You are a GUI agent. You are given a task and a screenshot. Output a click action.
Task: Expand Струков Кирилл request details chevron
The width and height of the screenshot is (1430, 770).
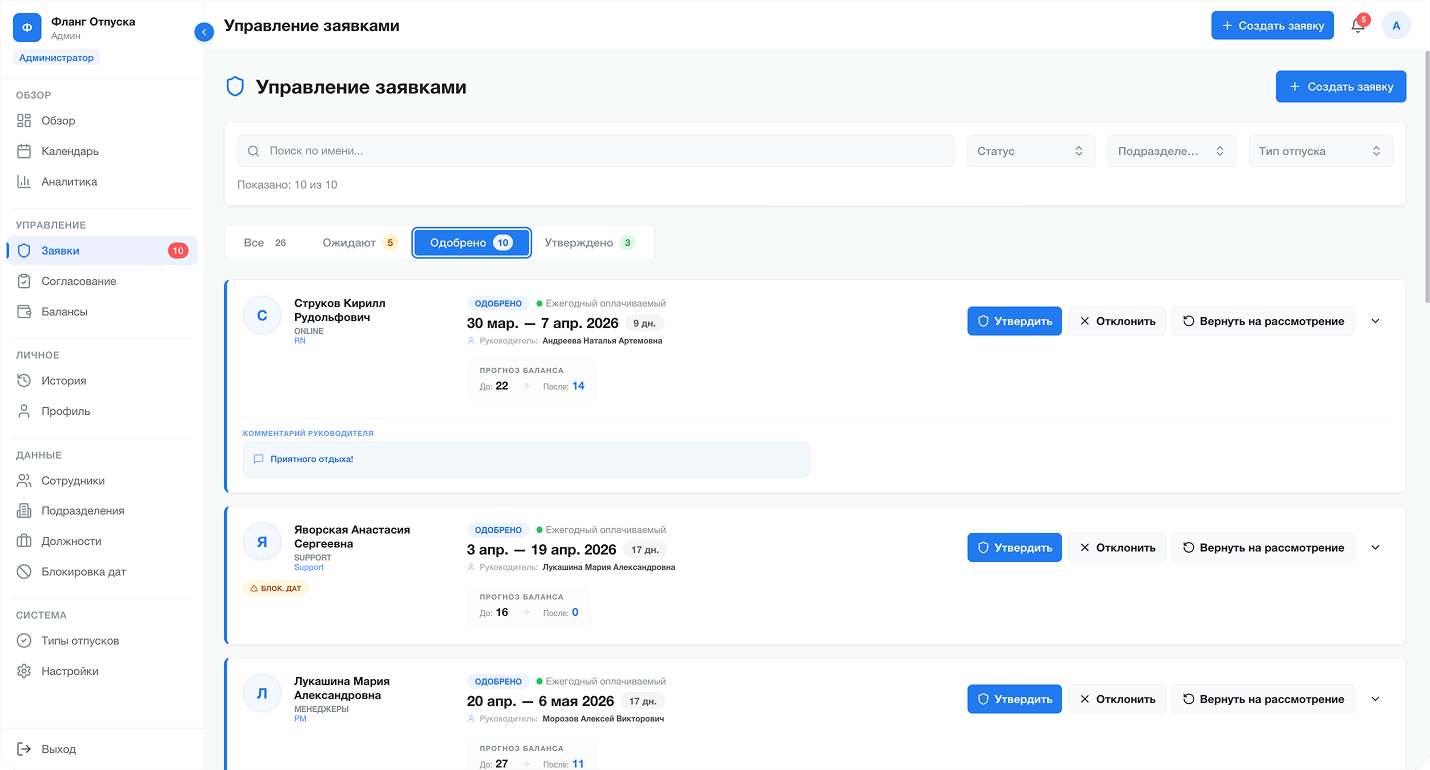click(1375, 321)
